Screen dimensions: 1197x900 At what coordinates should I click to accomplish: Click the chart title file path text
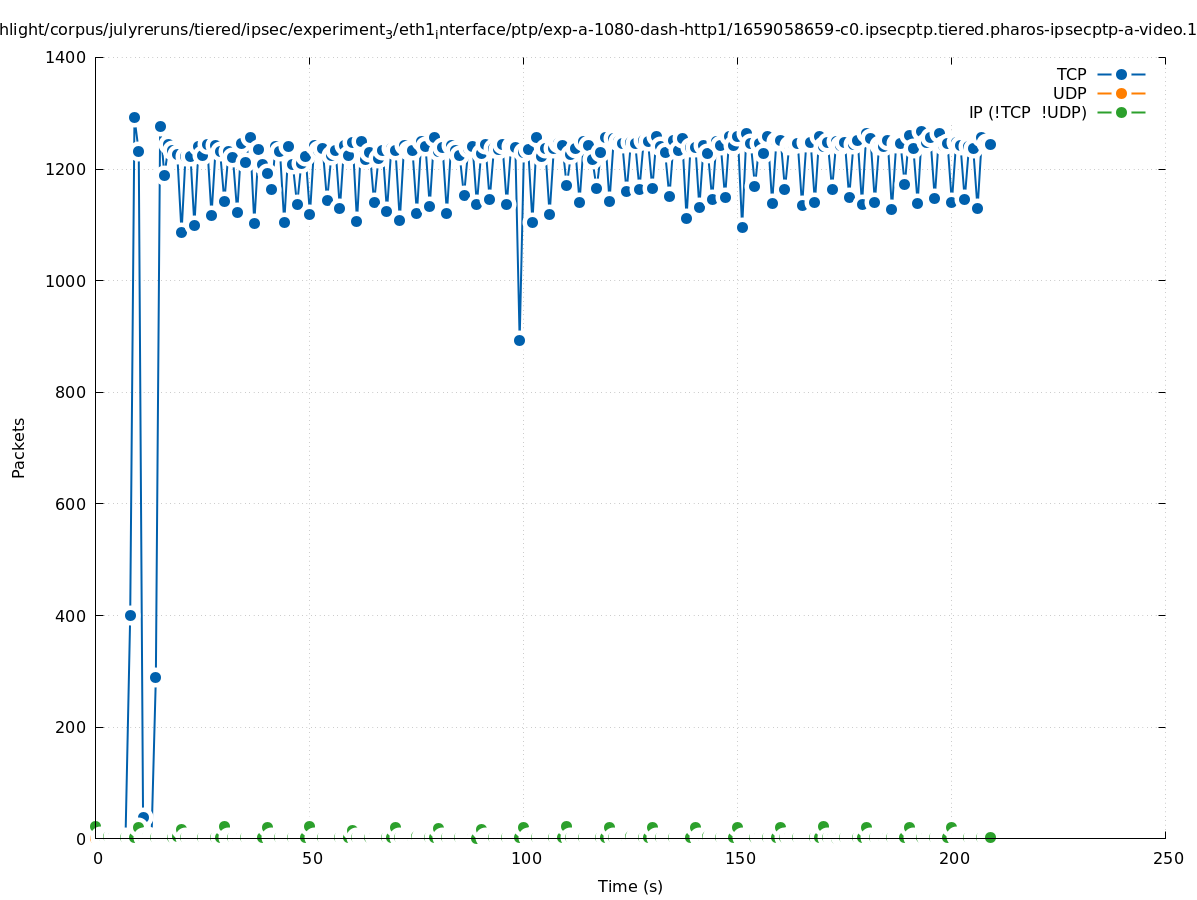point(598,30)
